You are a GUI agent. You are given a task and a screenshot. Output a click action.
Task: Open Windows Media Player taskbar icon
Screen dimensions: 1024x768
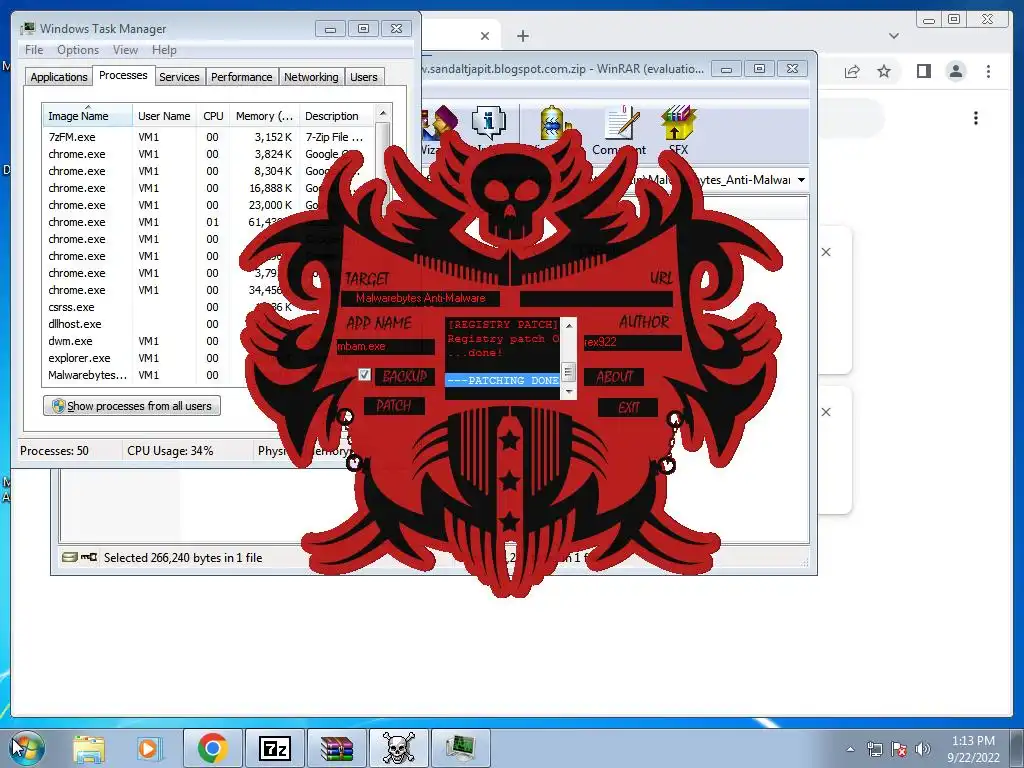pos(148,749)
